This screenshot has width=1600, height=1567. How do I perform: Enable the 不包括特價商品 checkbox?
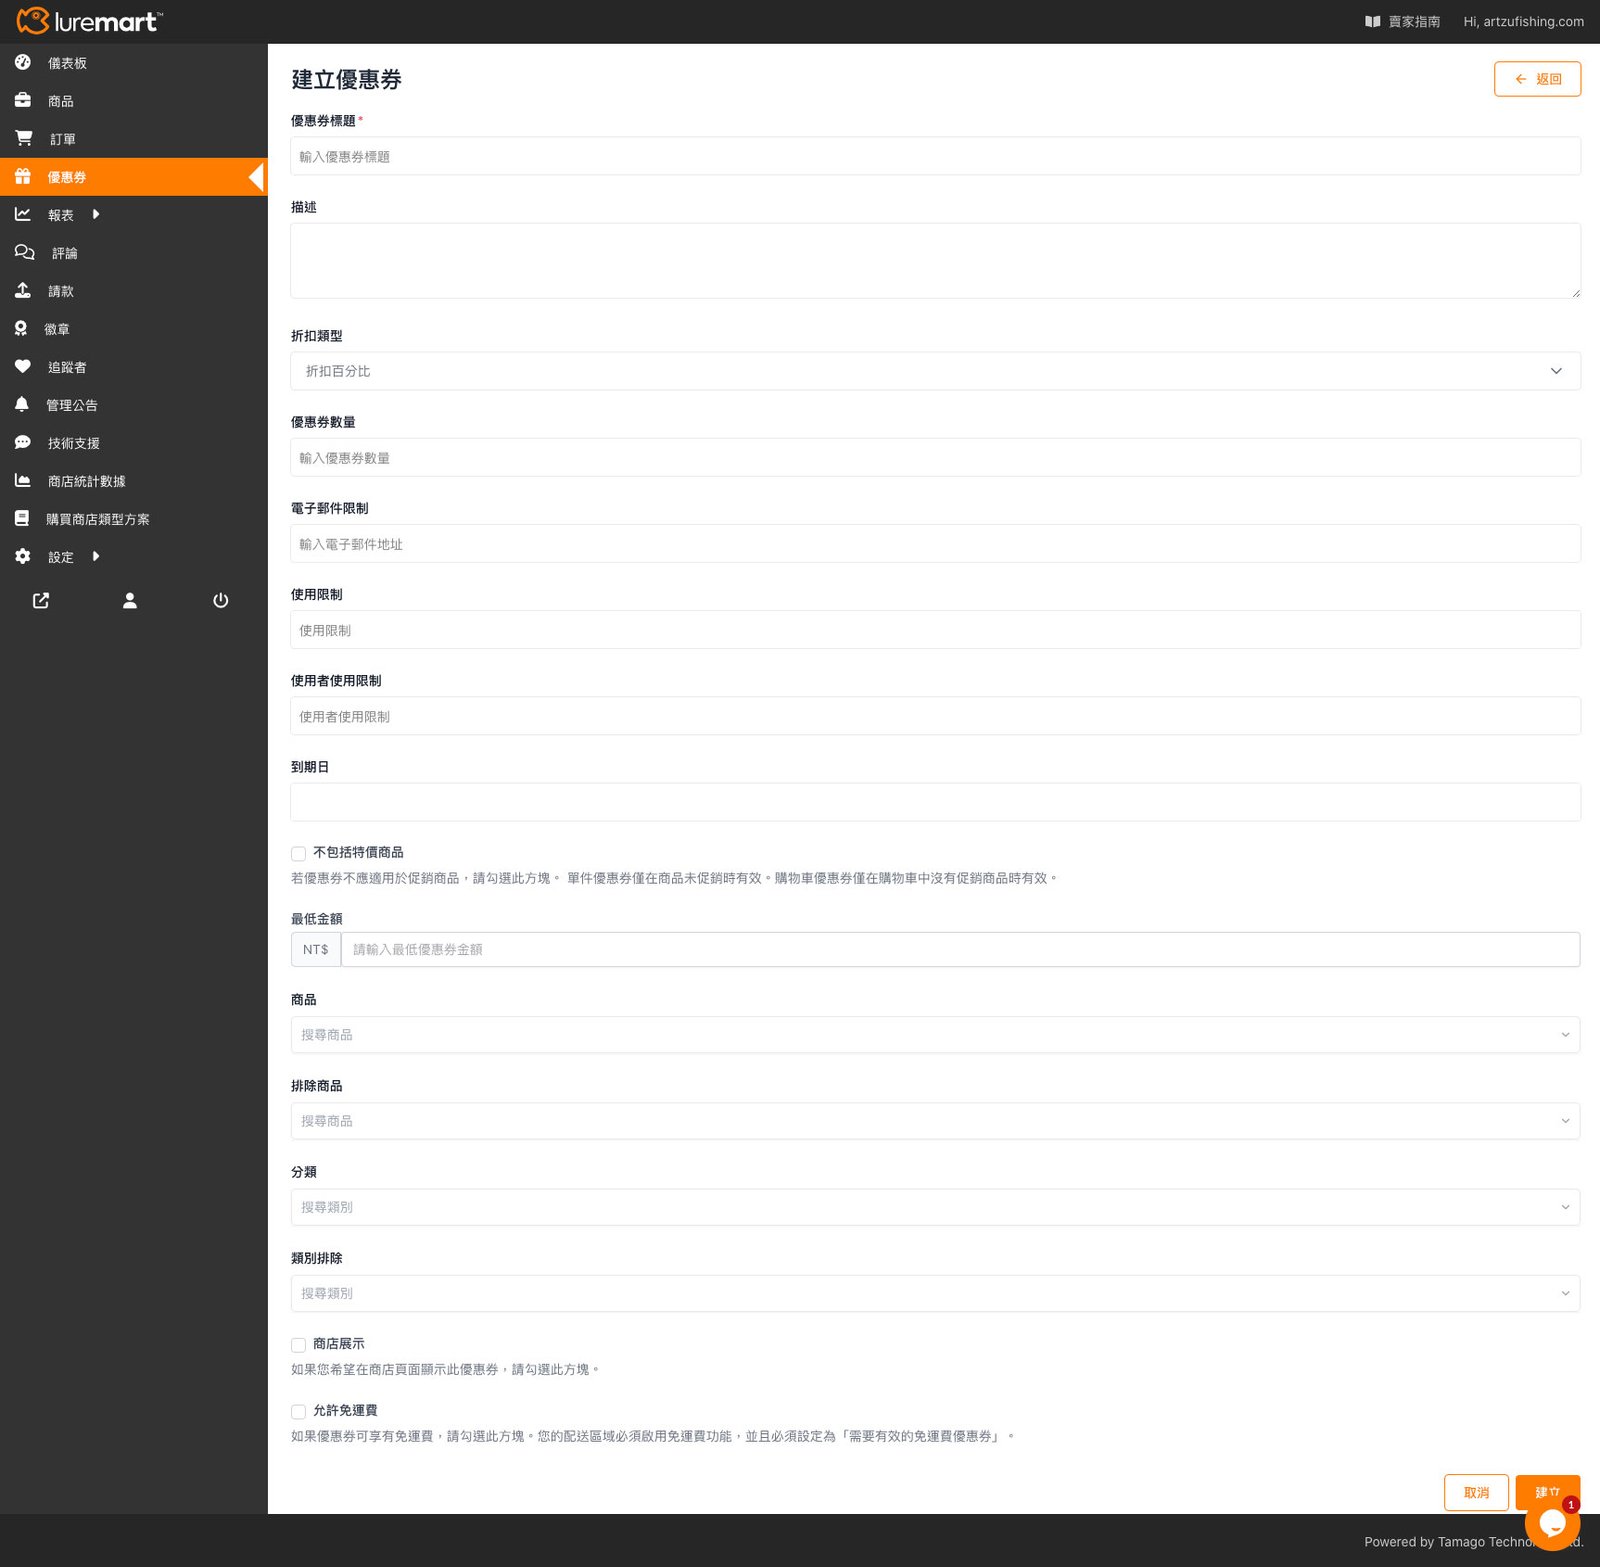click(298, 853)
